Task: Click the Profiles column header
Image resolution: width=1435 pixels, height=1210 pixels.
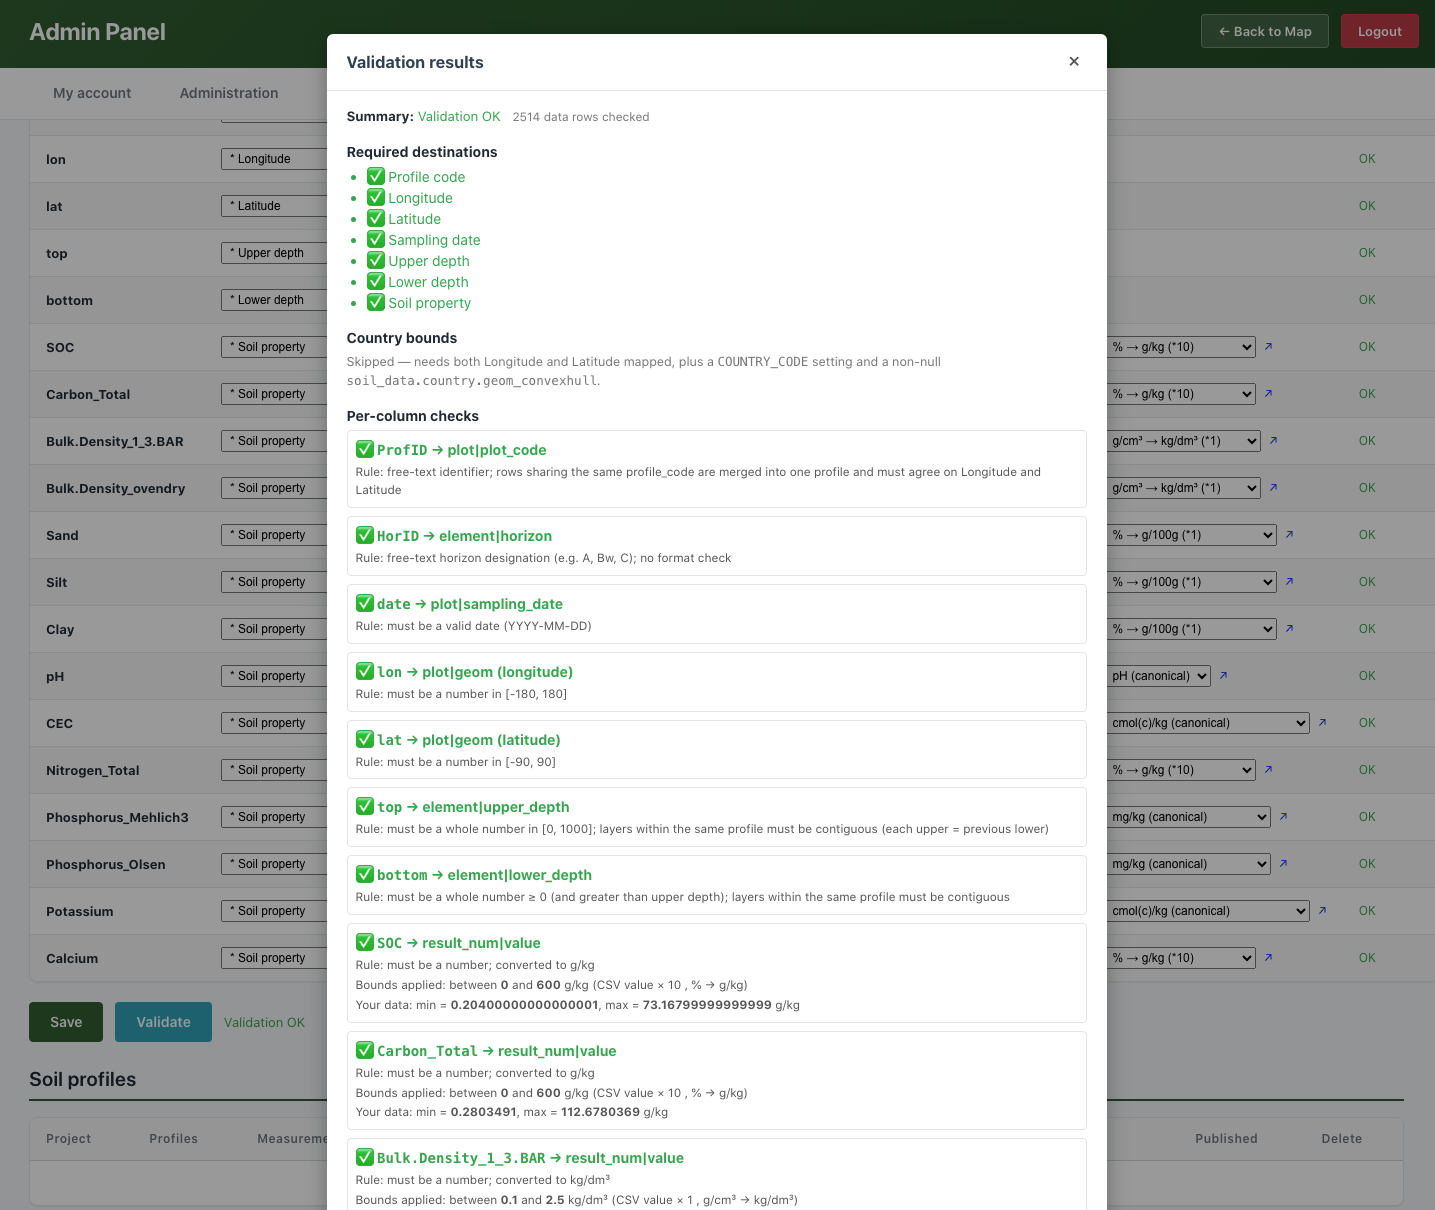Action: point(173,1138)
